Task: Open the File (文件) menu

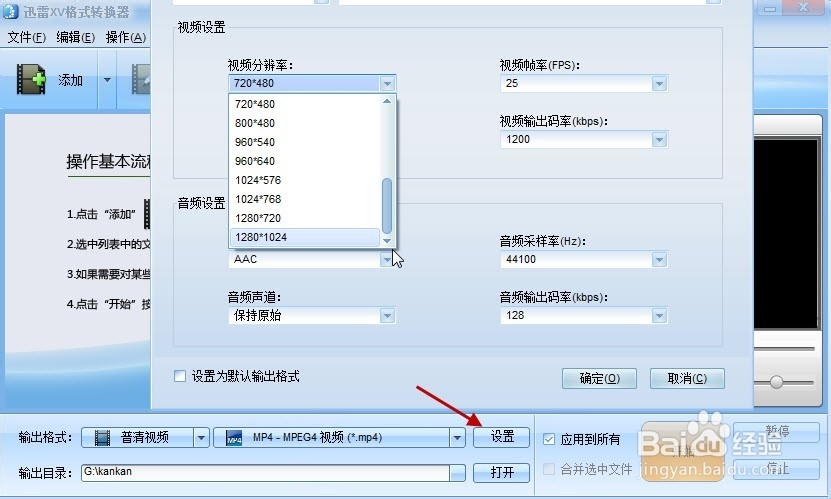Action: [x=26, y=37]
